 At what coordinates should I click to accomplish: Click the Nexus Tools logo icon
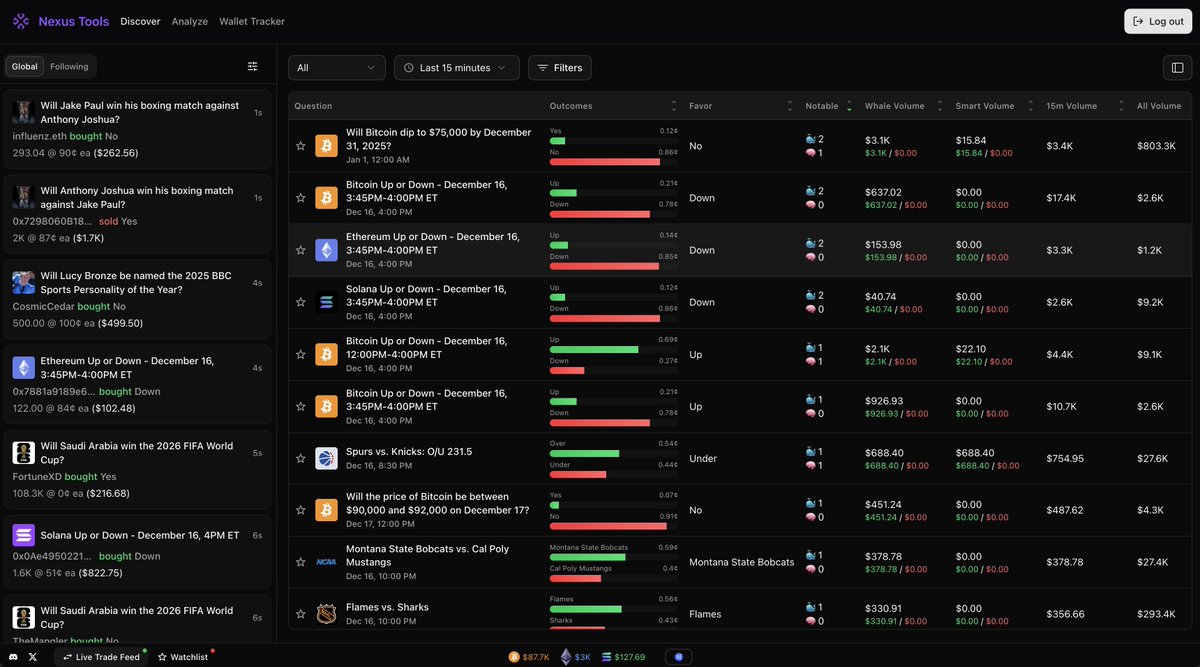tap(21, 21)
